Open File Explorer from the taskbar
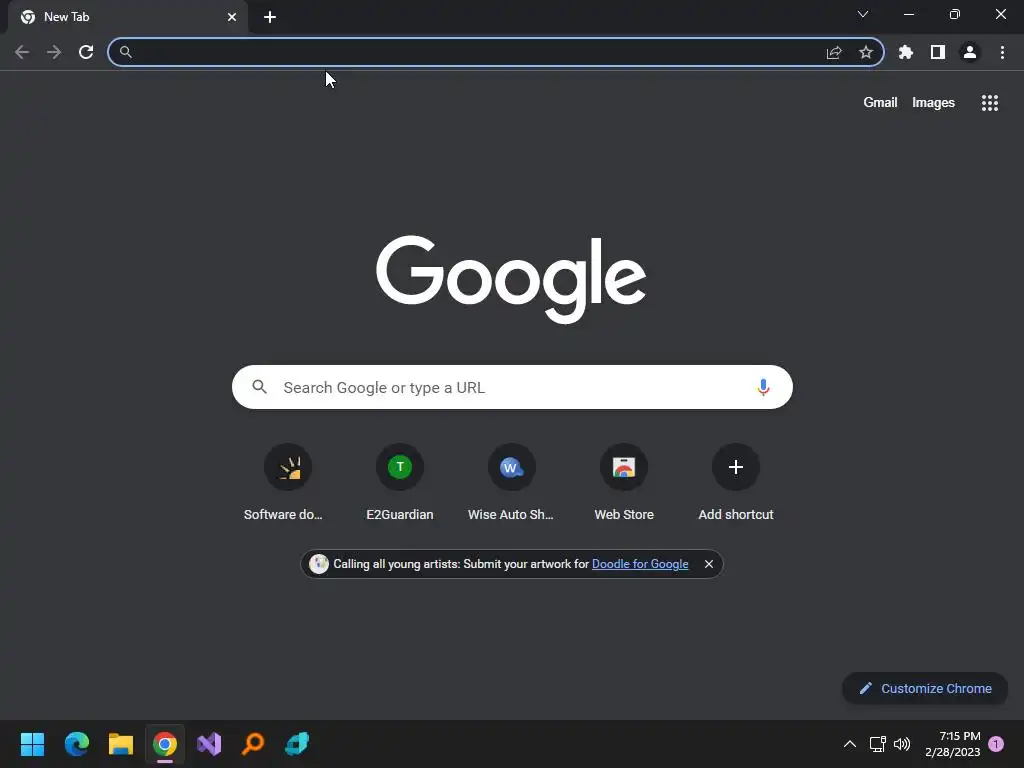Image resolution: width=1024 pixels, height=768 pixels. coord(121,744)
